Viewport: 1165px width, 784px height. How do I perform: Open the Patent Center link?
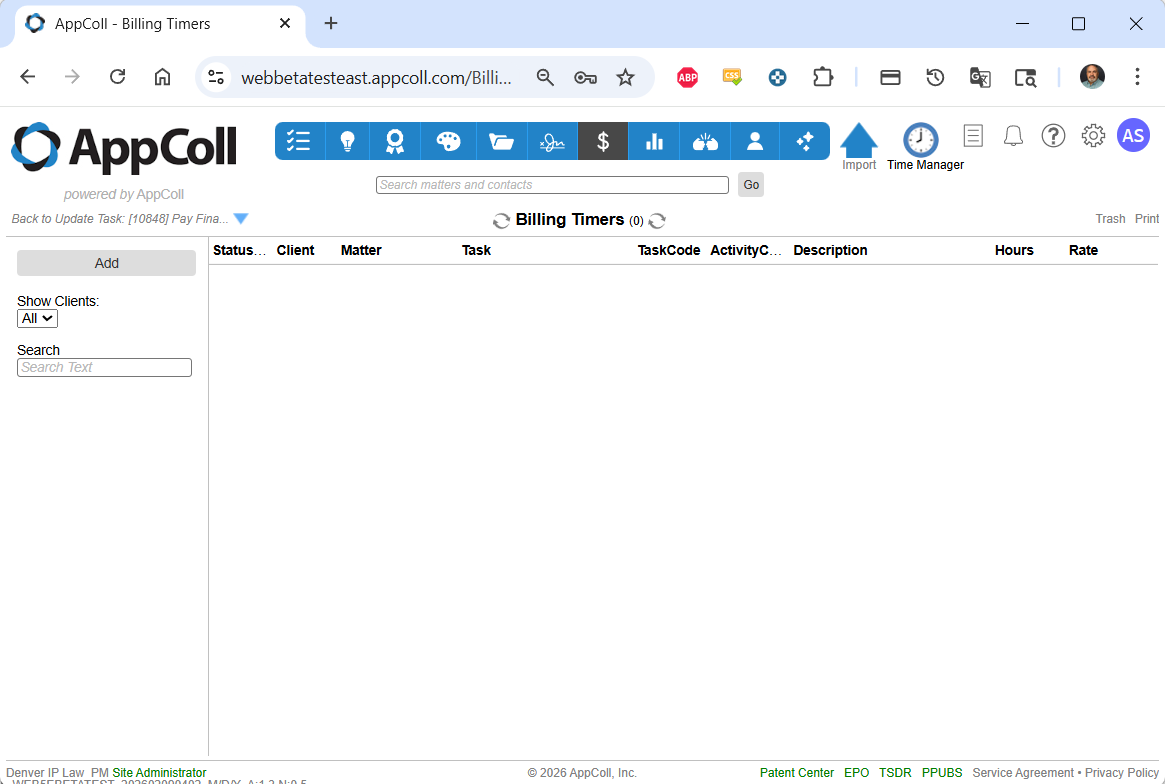tap(796, 773)
